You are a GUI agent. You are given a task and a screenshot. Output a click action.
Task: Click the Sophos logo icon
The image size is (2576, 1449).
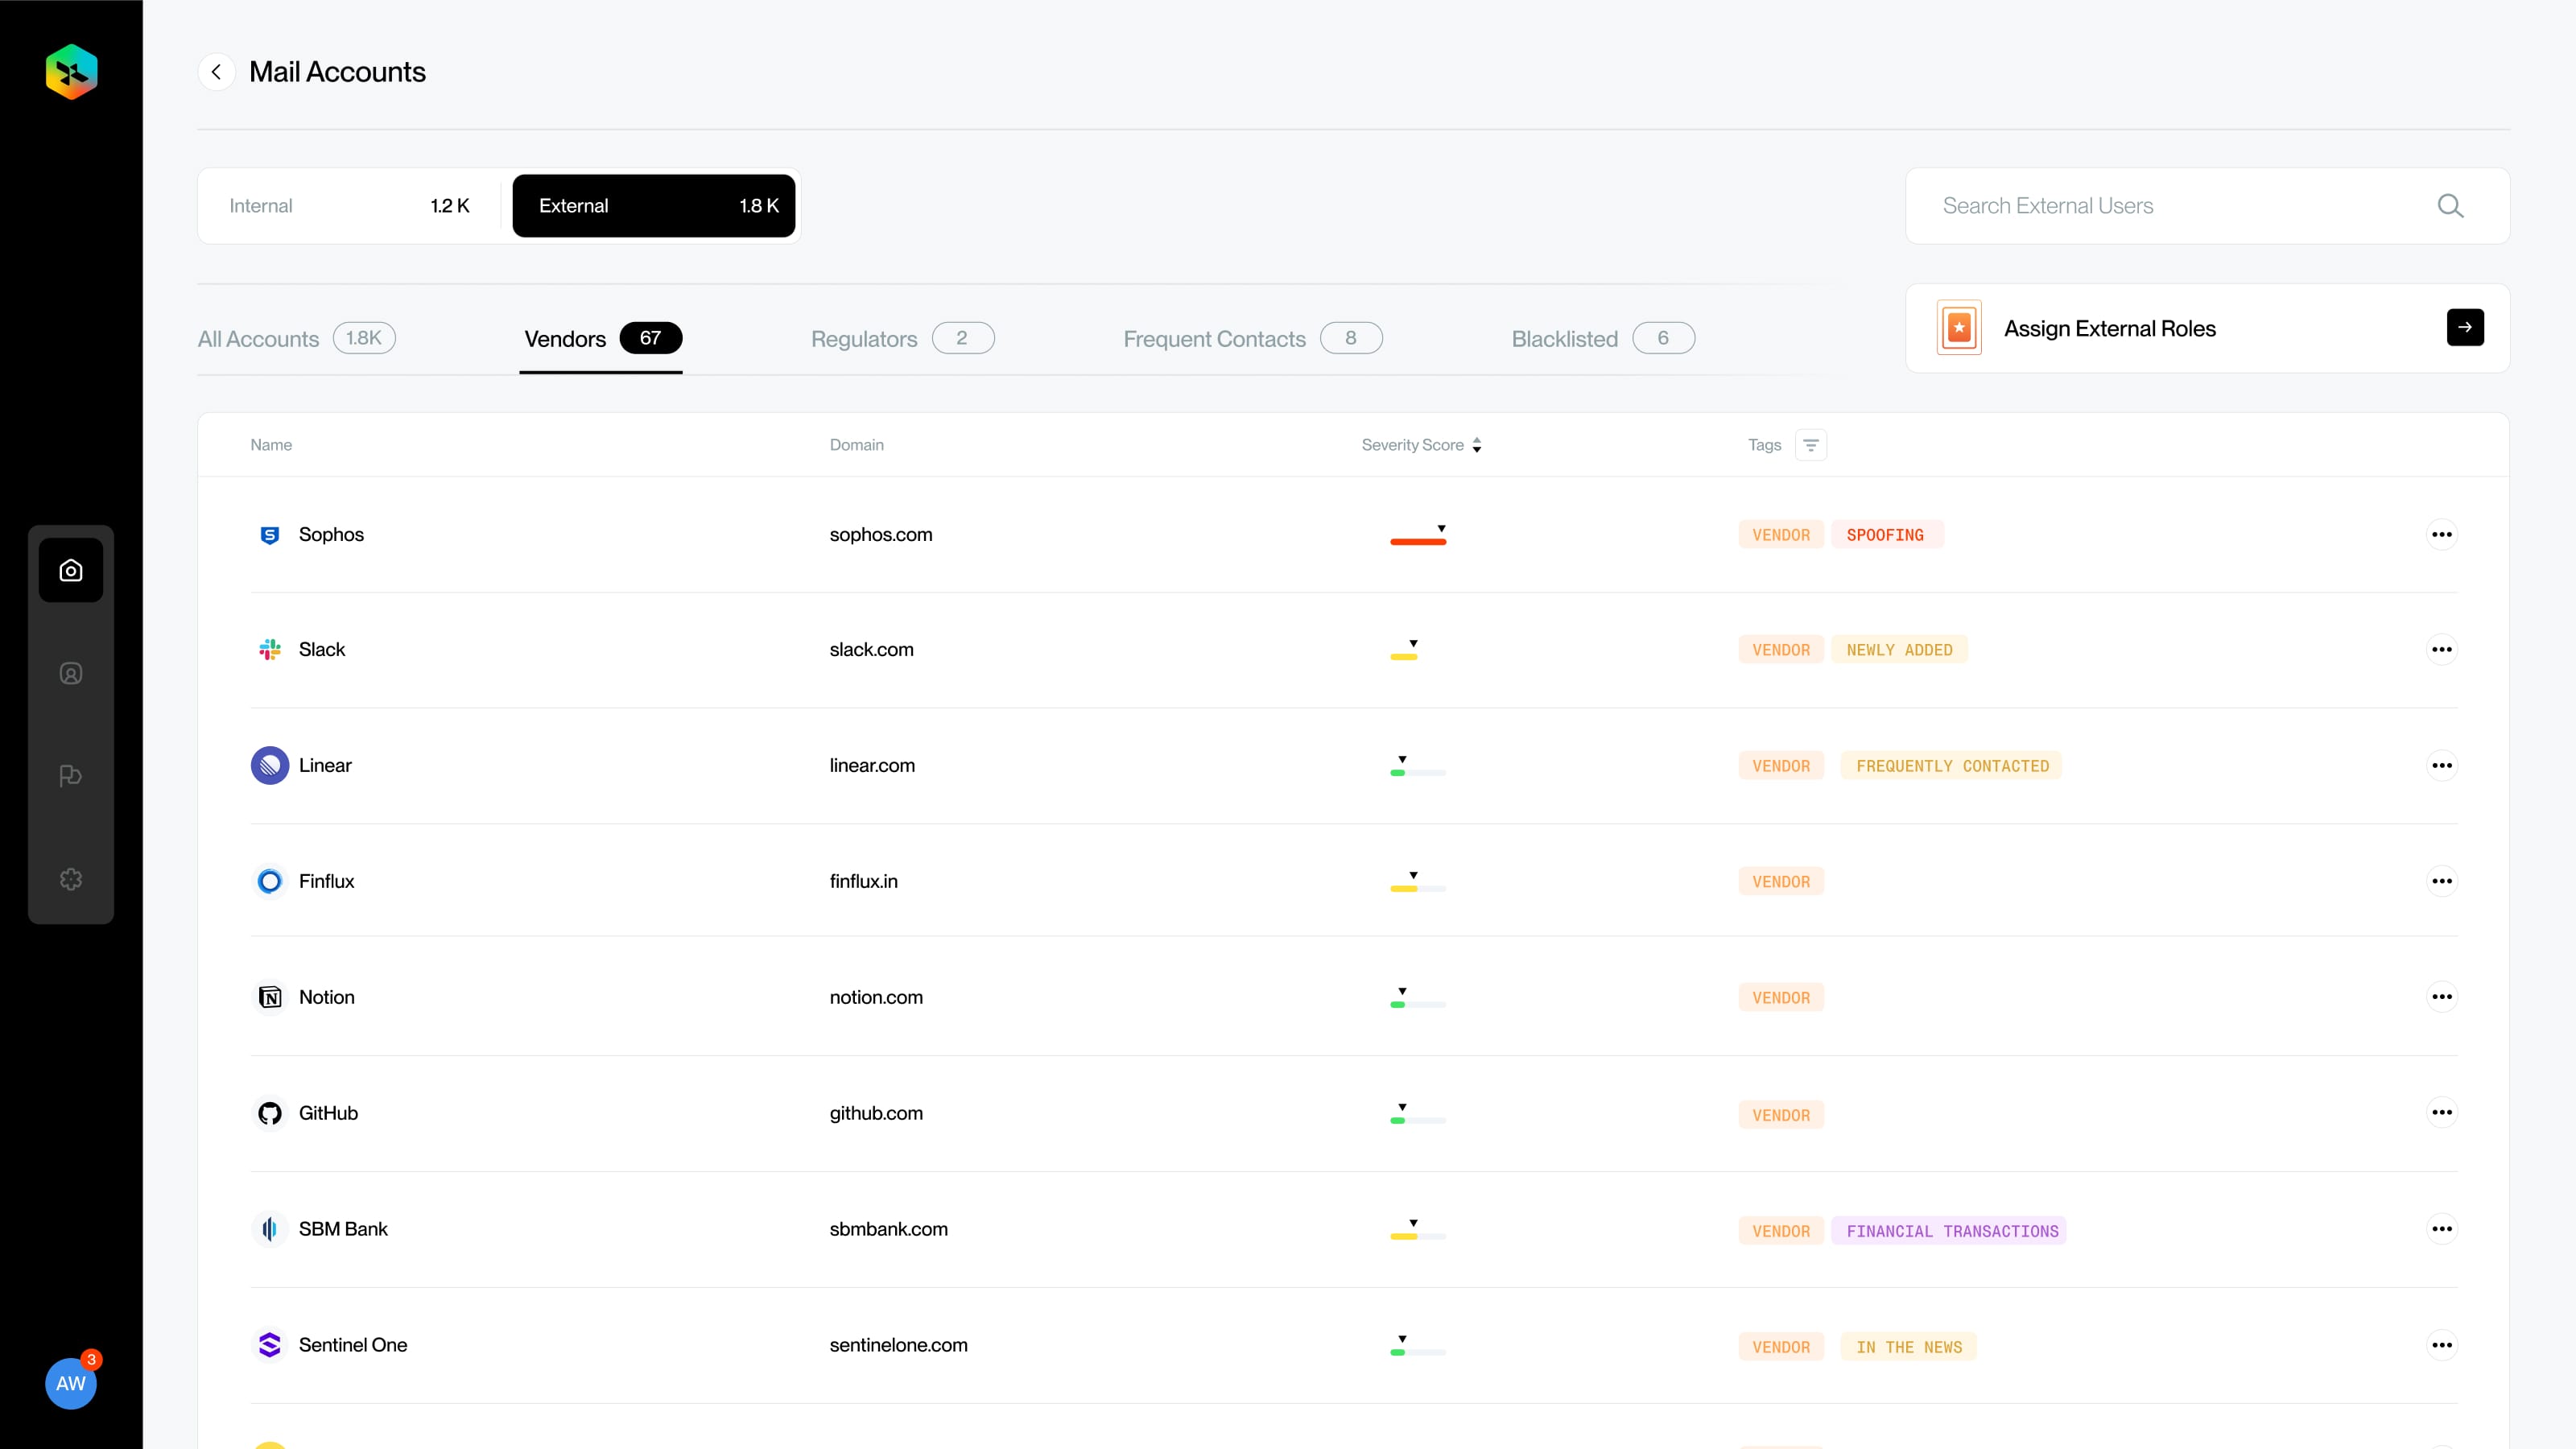tap(270, 534)
